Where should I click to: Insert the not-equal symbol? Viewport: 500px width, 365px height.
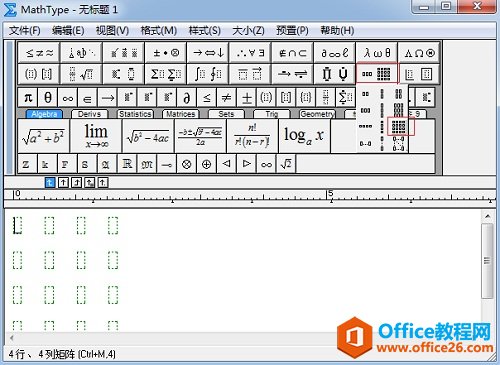(x=227, y=97)
